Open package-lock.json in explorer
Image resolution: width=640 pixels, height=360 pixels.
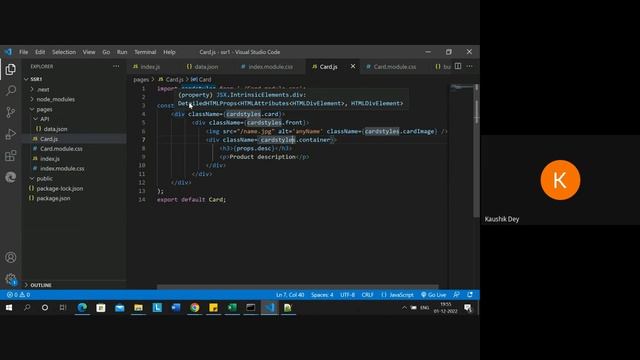pos(60,189)
